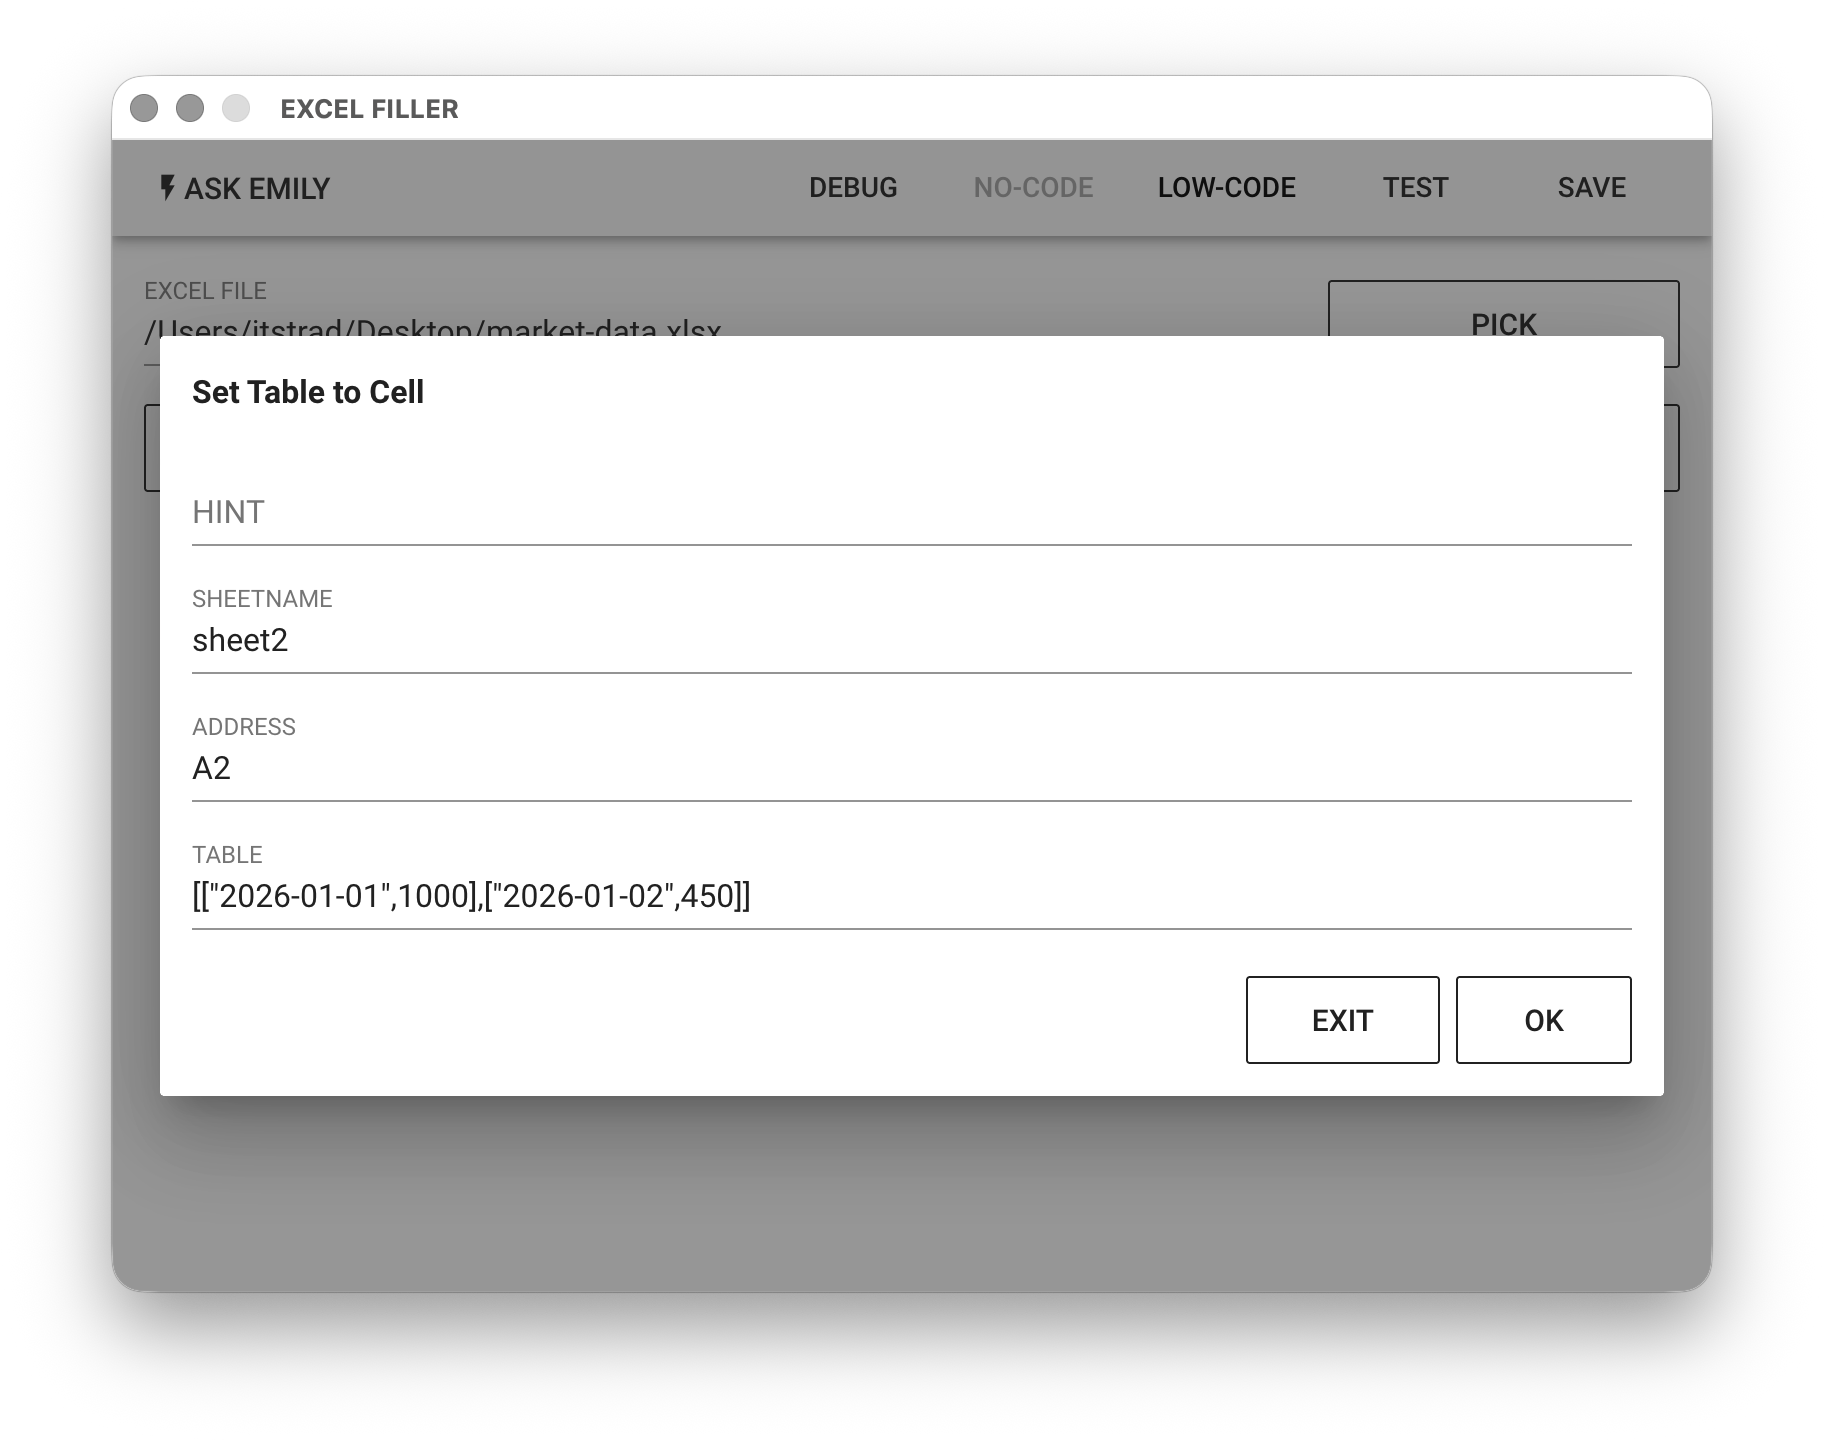Open the ASK EMILY assistant
1824x1440 pixels.
245,188
